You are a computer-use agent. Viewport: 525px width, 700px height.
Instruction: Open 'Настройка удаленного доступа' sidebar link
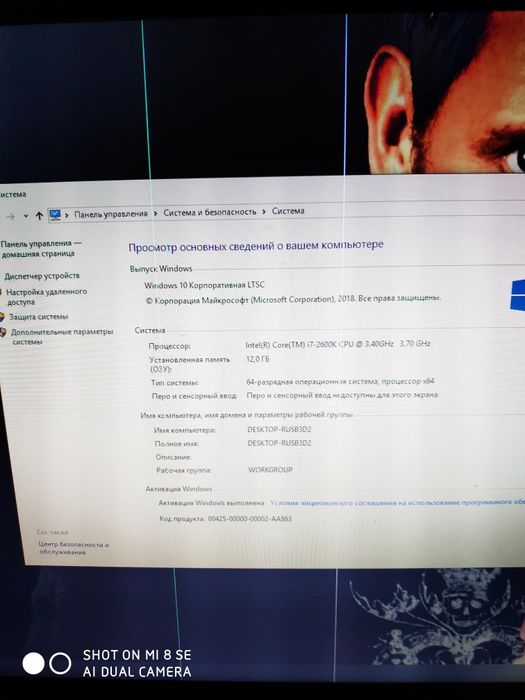[x=46, y=297]
